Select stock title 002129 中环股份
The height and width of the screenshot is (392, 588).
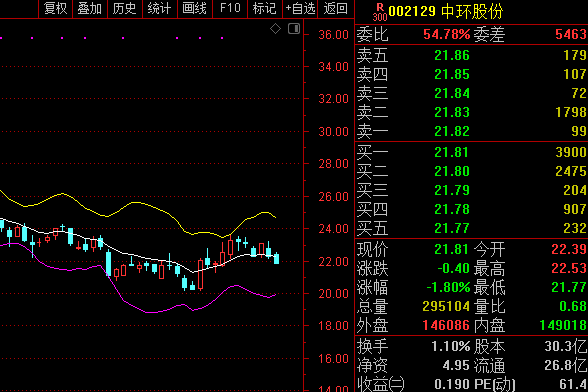coord(446,12)
